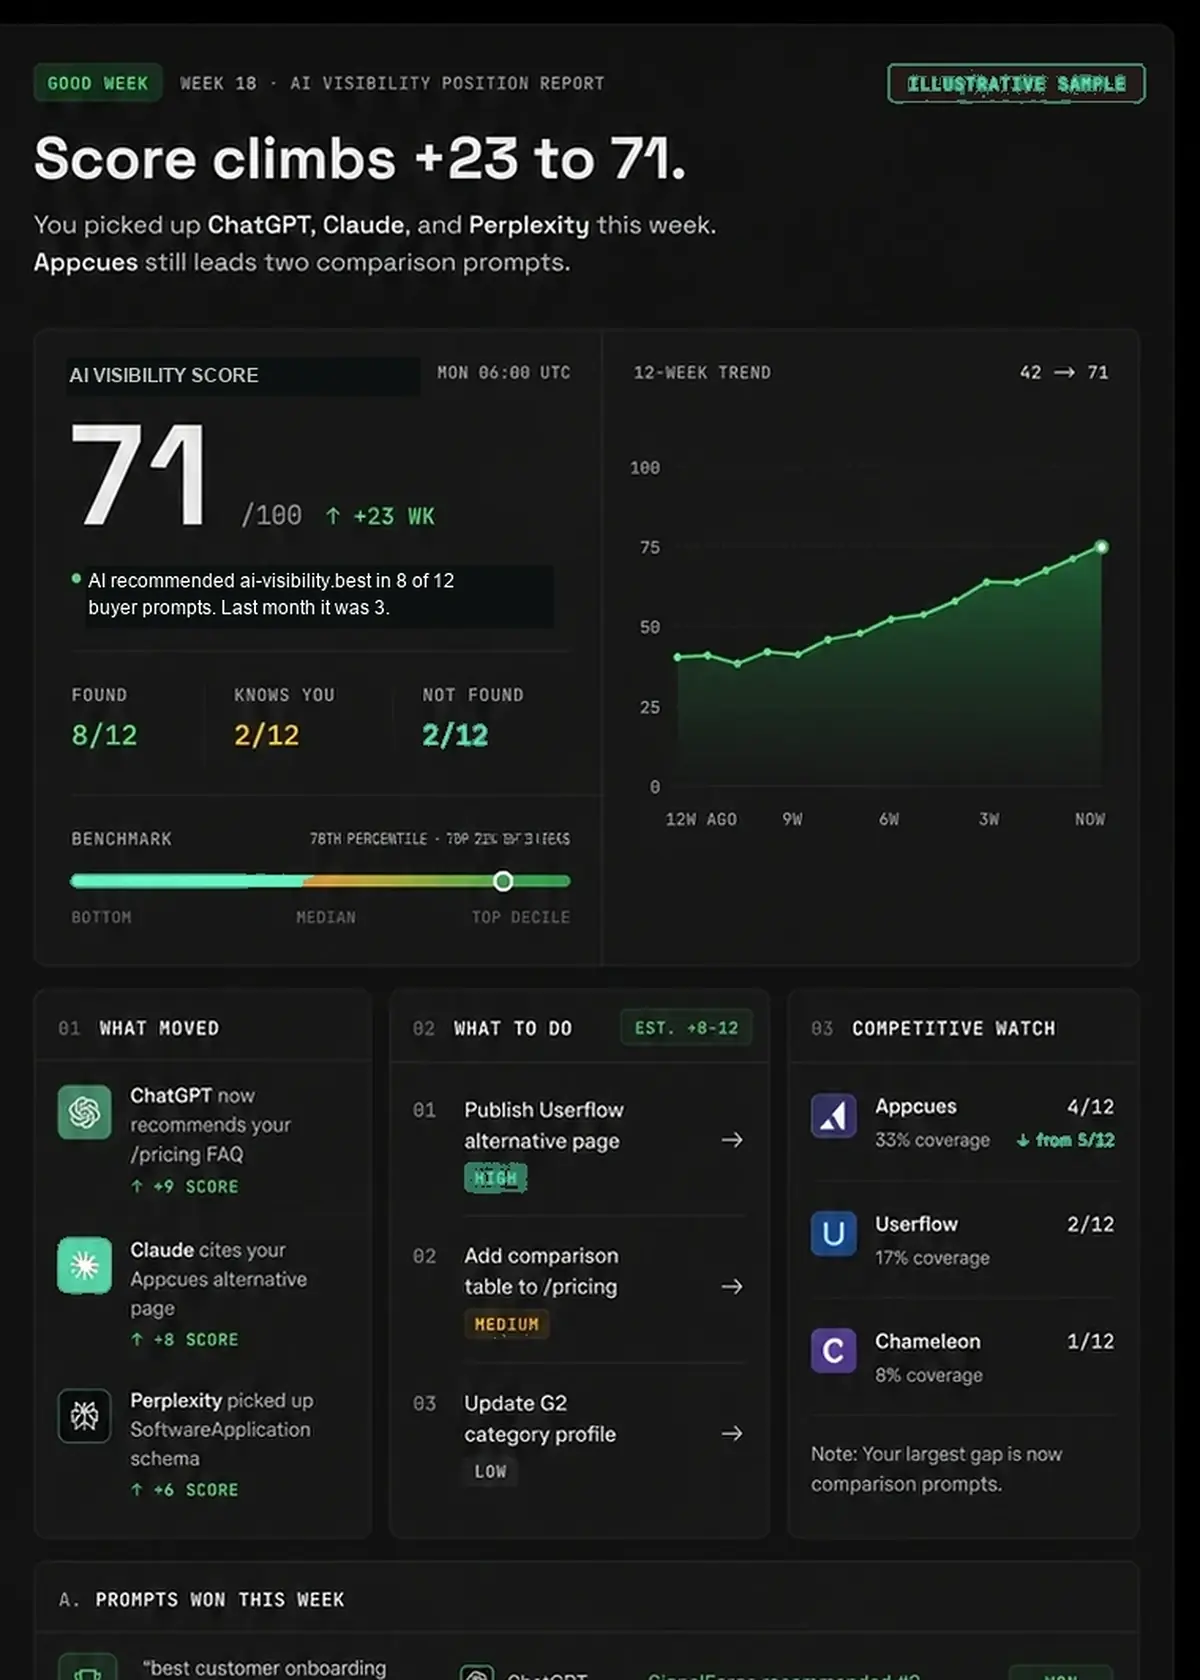
Task: Open Update G2 category profile arrow
Action: tap(732, 1433)
